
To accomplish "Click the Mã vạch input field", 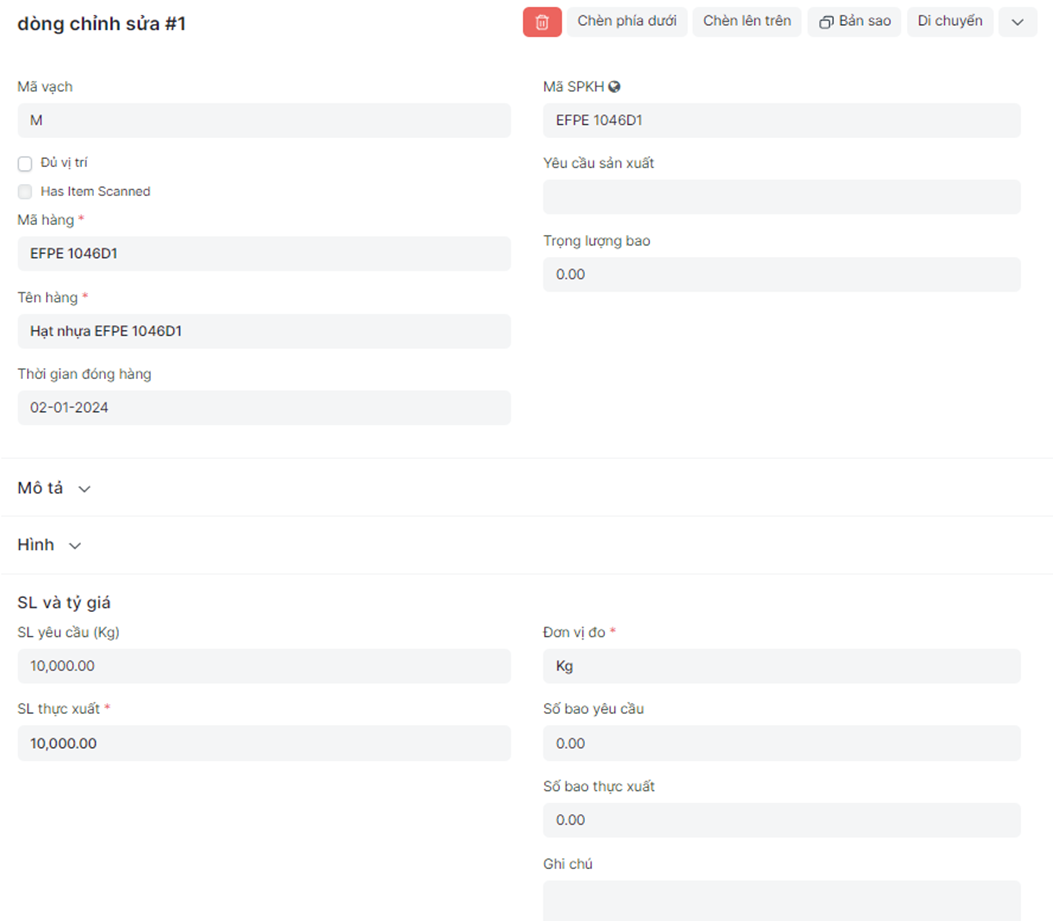I will (x=264, y=121).
